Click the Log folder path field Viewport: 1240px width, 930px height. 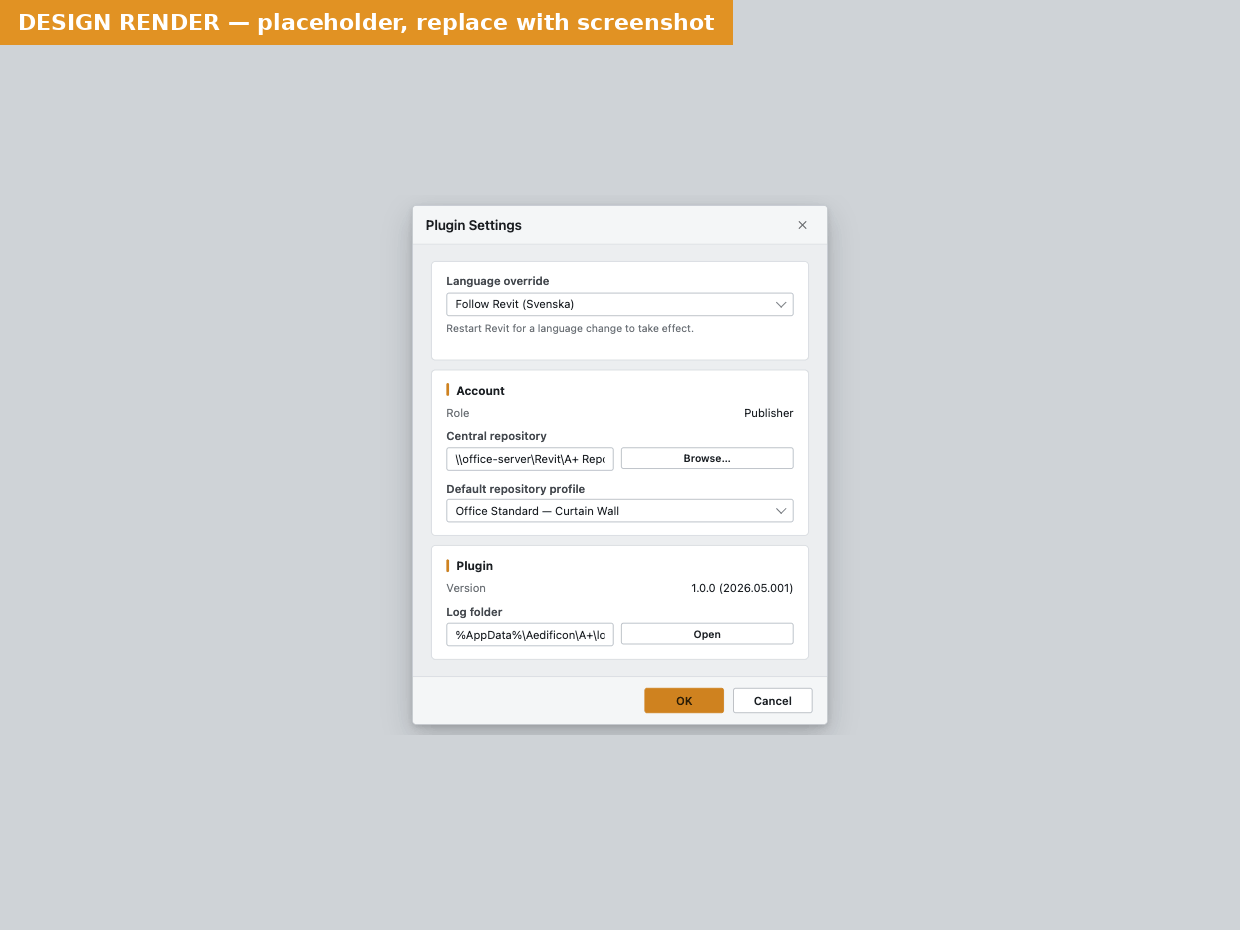[x=530, y=635]
